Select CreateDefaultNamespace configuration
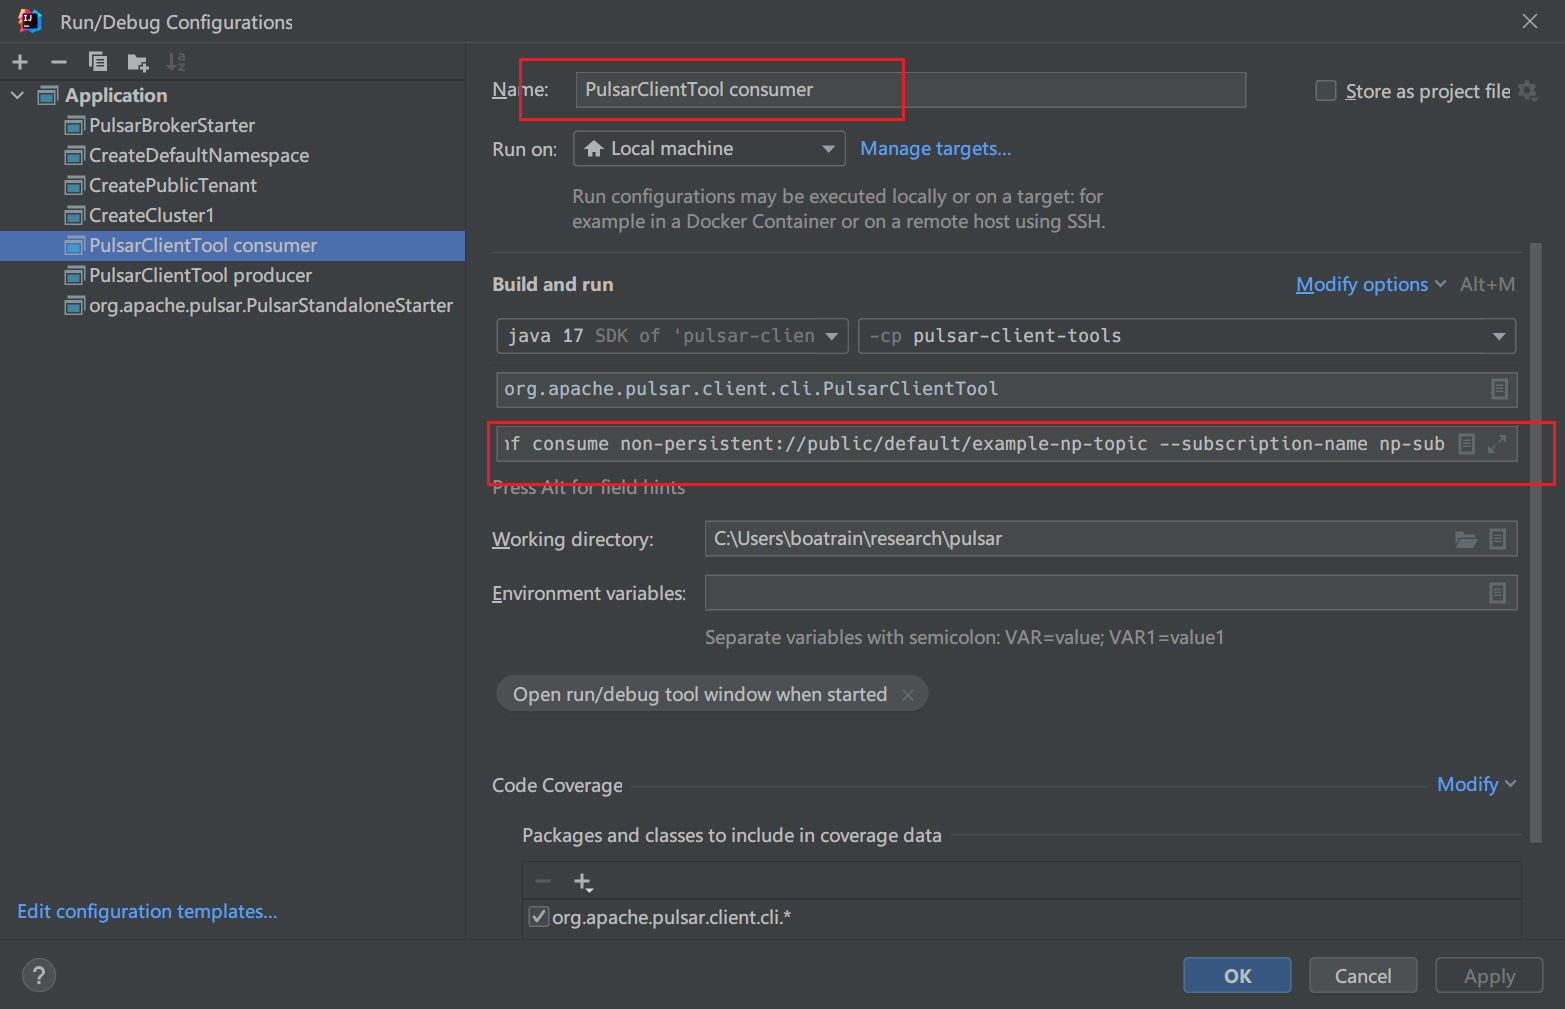 (x=199, y=155)
